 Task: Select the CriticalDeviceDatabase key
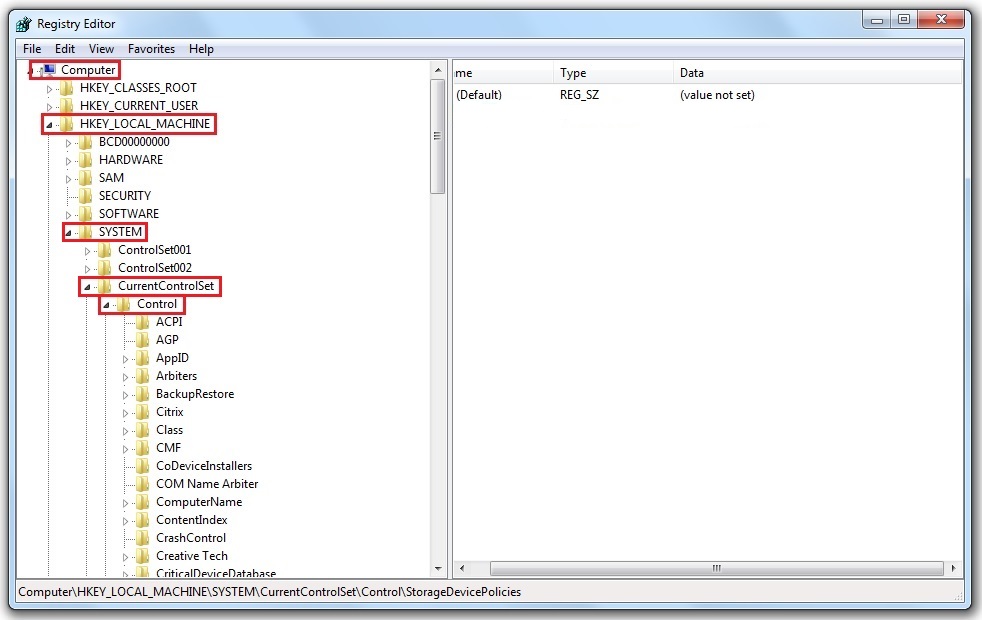tap(215, 573)
